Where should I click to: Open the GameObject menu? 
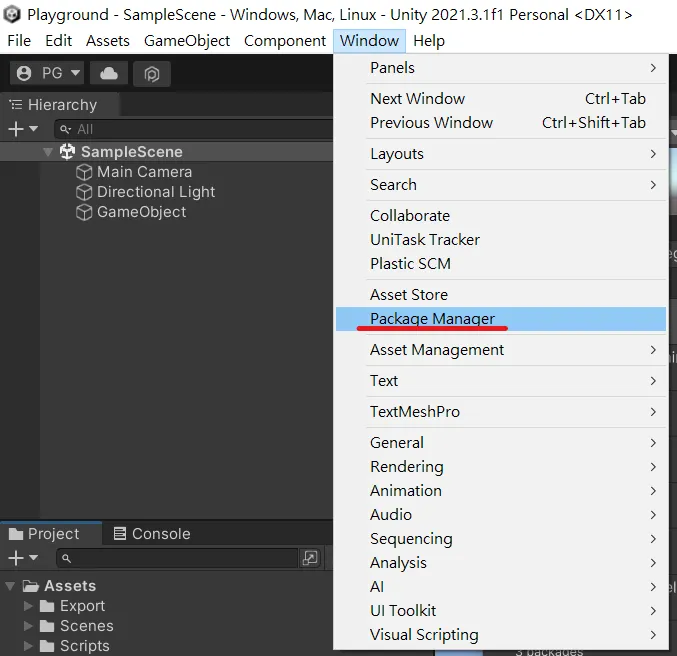tap(187, 41)
